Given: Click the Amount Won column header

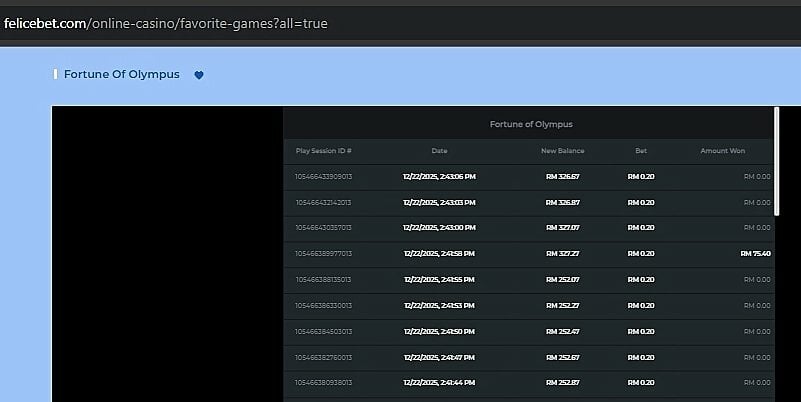Looking at the screenshot, I should coord(722,151).
